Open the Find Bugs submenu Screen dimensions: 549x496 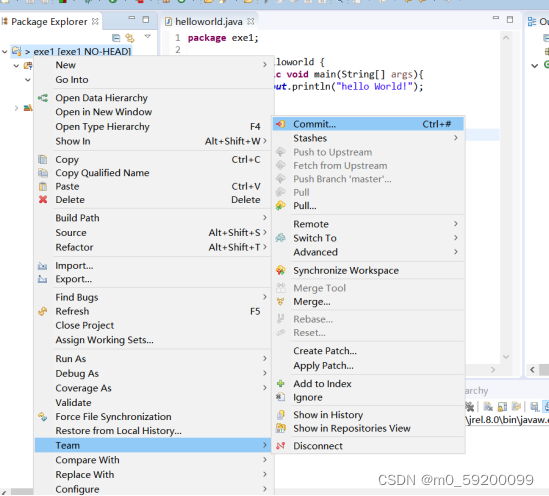(153, 298)
